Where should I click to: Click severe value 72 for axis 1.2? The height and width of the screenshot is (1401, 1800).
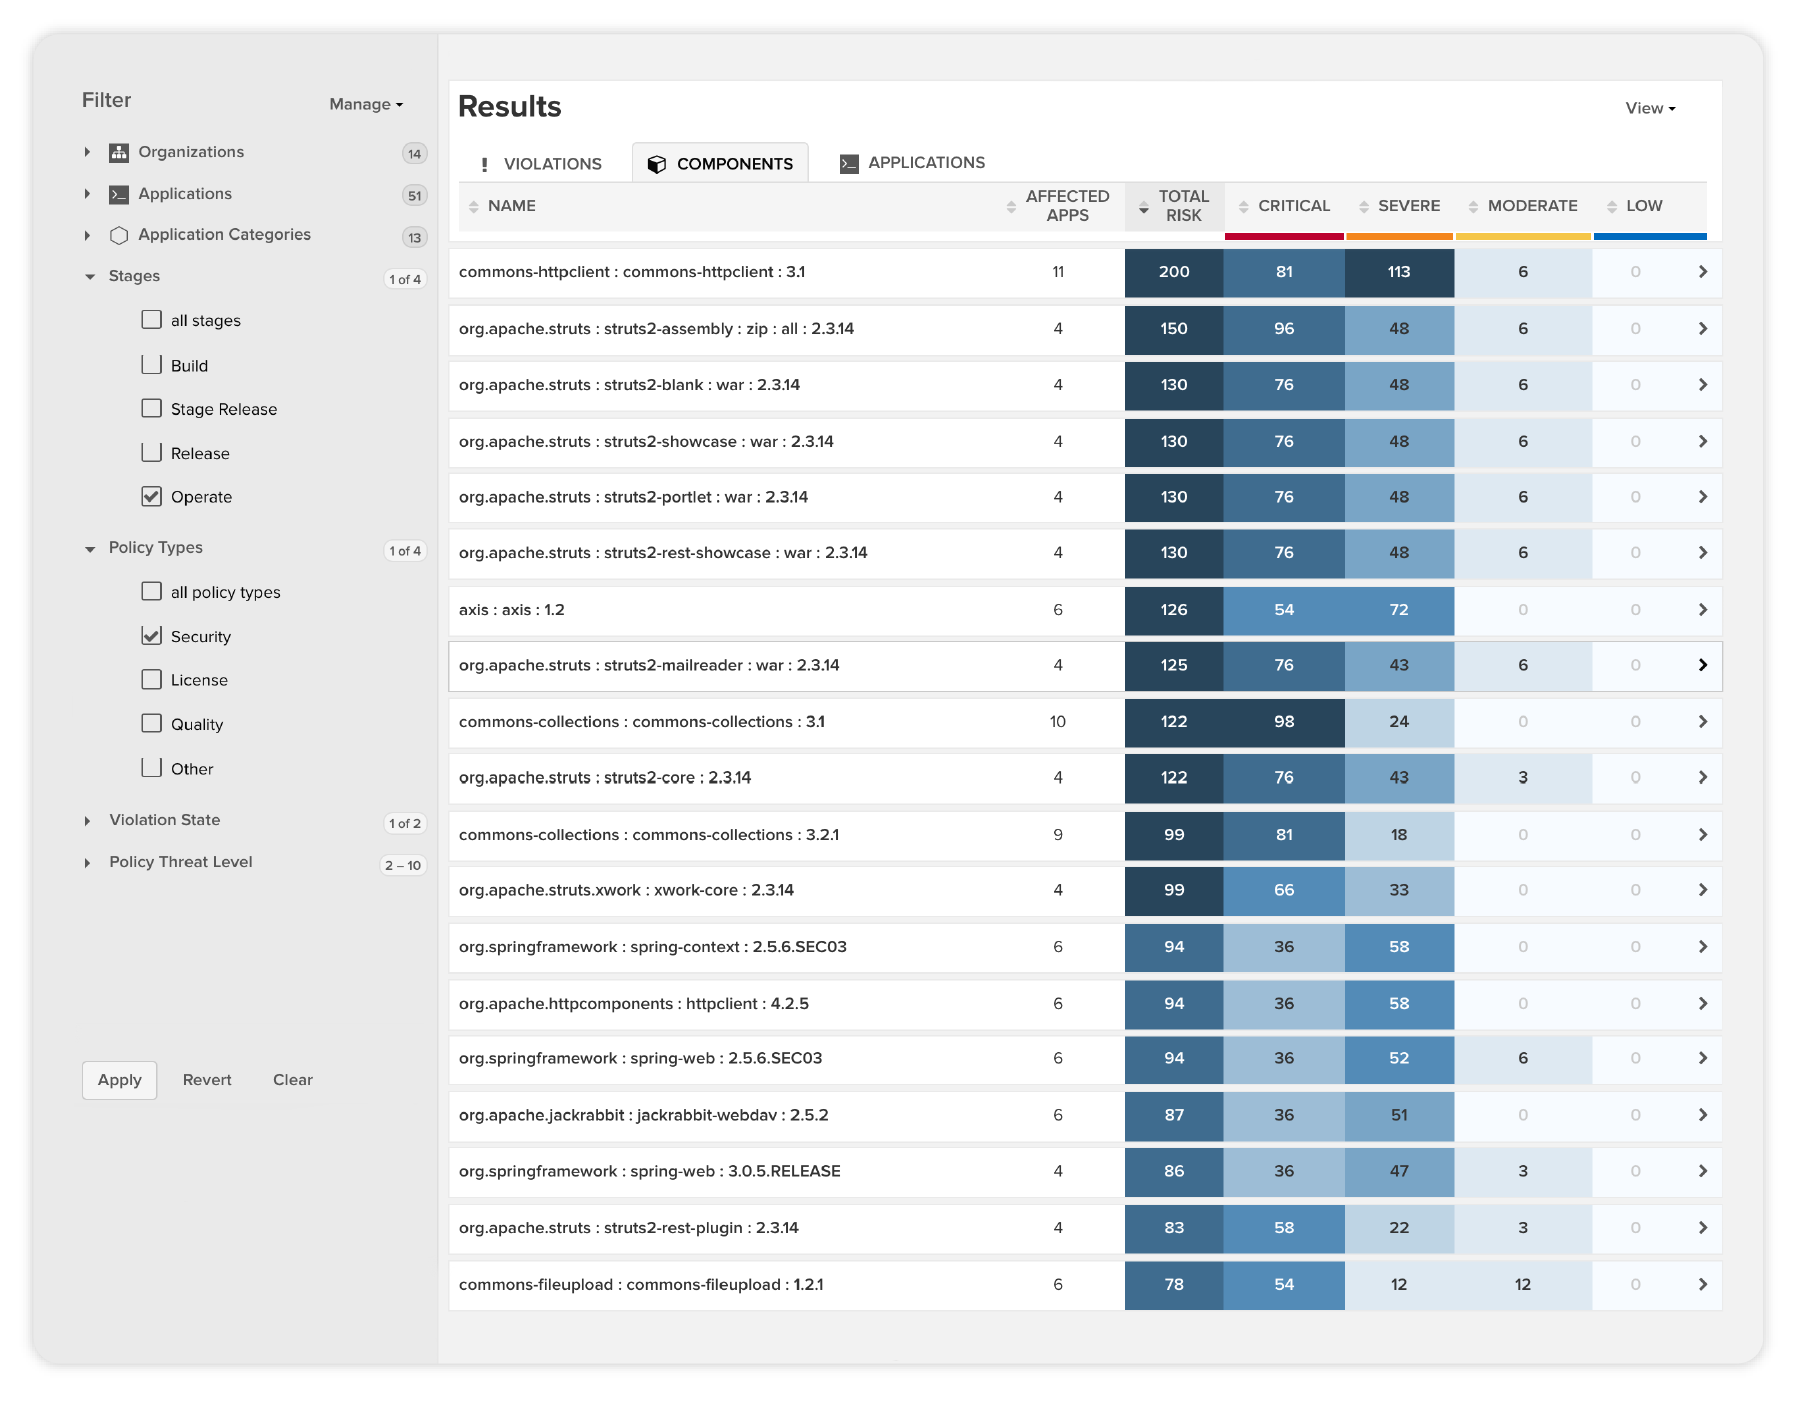point(1399,610)
